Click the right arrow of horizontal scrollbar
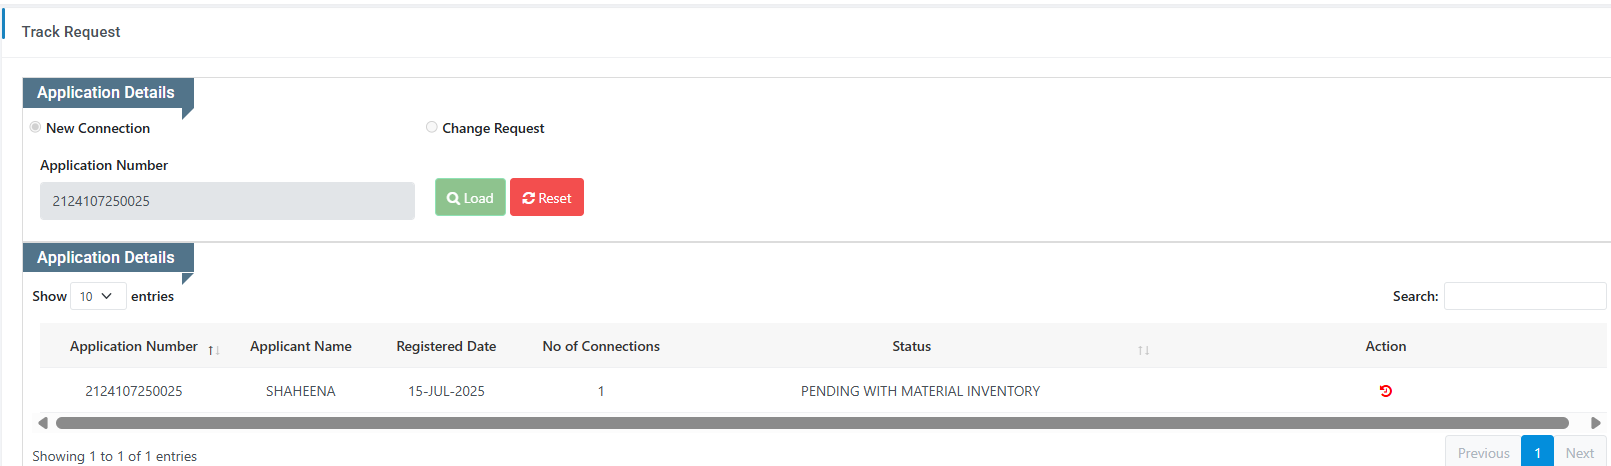Viewport: 1611px width, 466px height. pos(1596,423)
